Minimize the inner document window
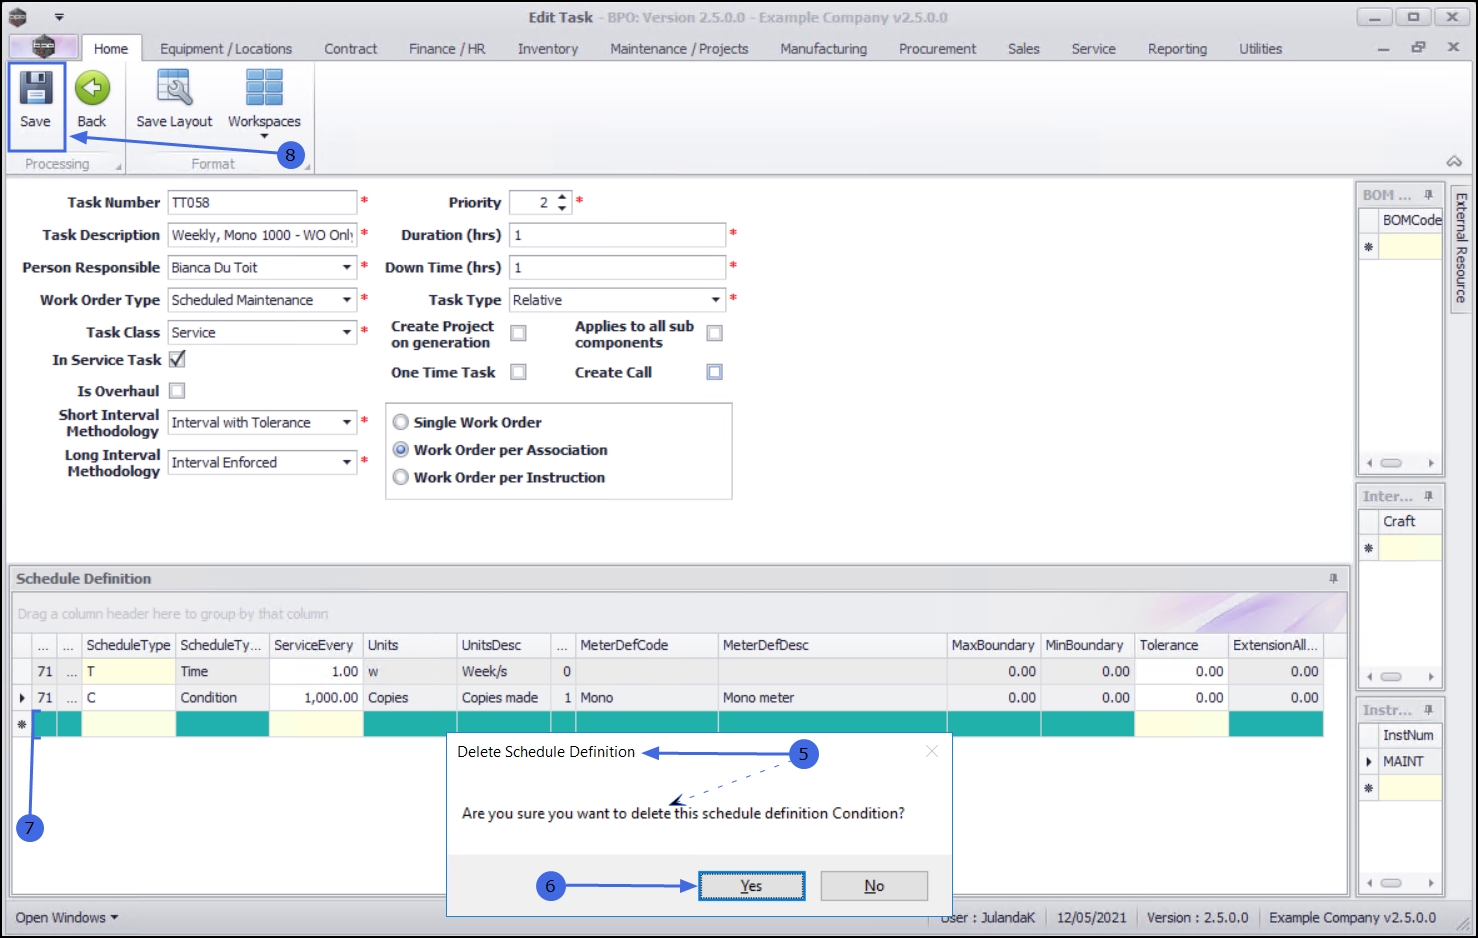The height and width of the screenshot is (938, 1478). point(1383,48)
